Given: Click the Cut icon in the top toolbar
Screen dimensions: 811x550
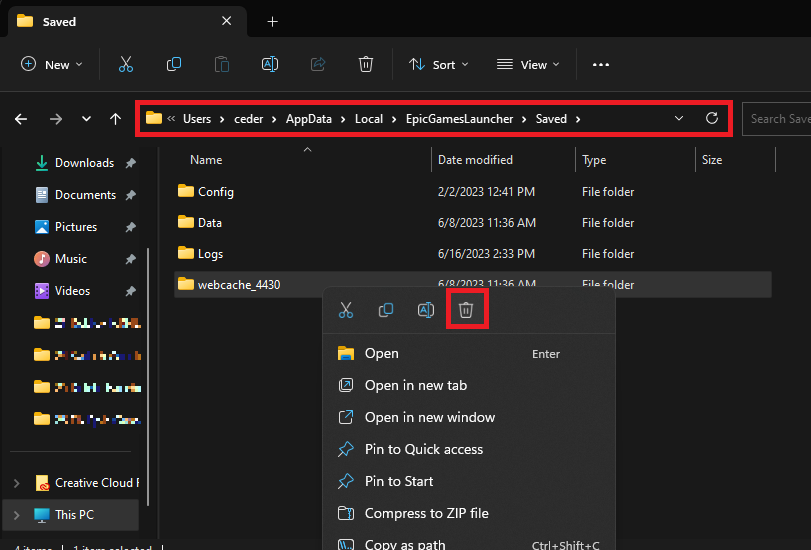Looking at the screenshot, I should [126, 64].
